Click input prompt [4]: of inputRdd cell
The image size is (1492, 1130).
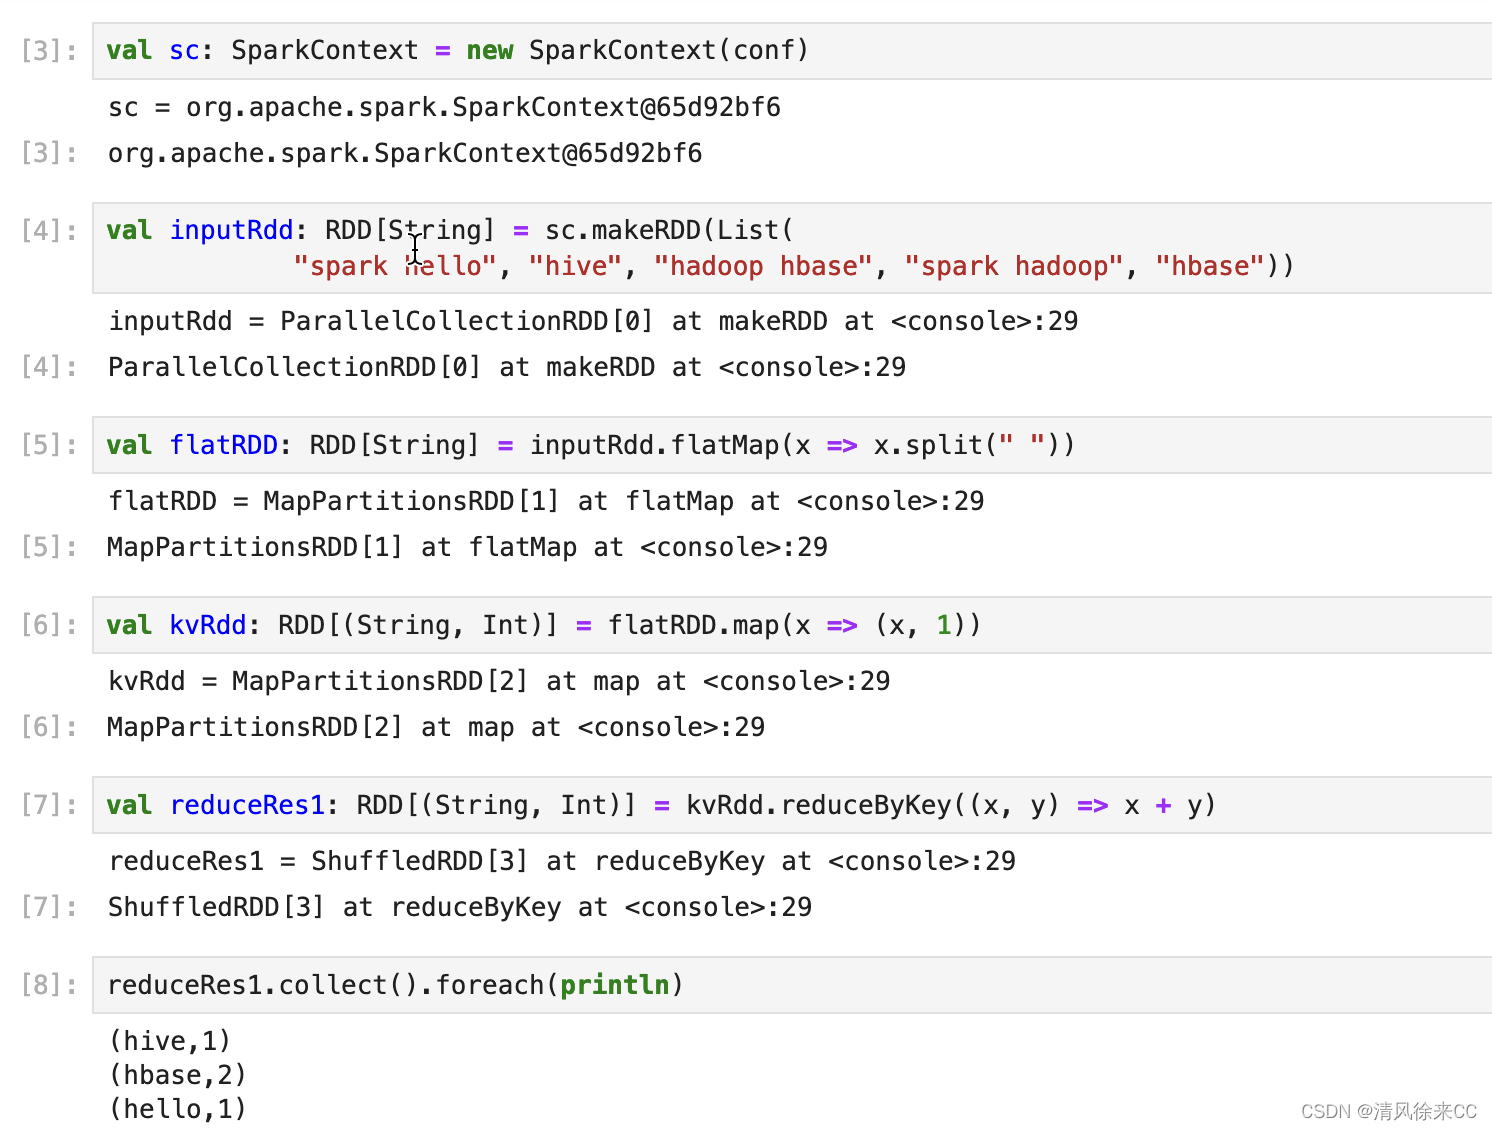click(x=49, y=231)
